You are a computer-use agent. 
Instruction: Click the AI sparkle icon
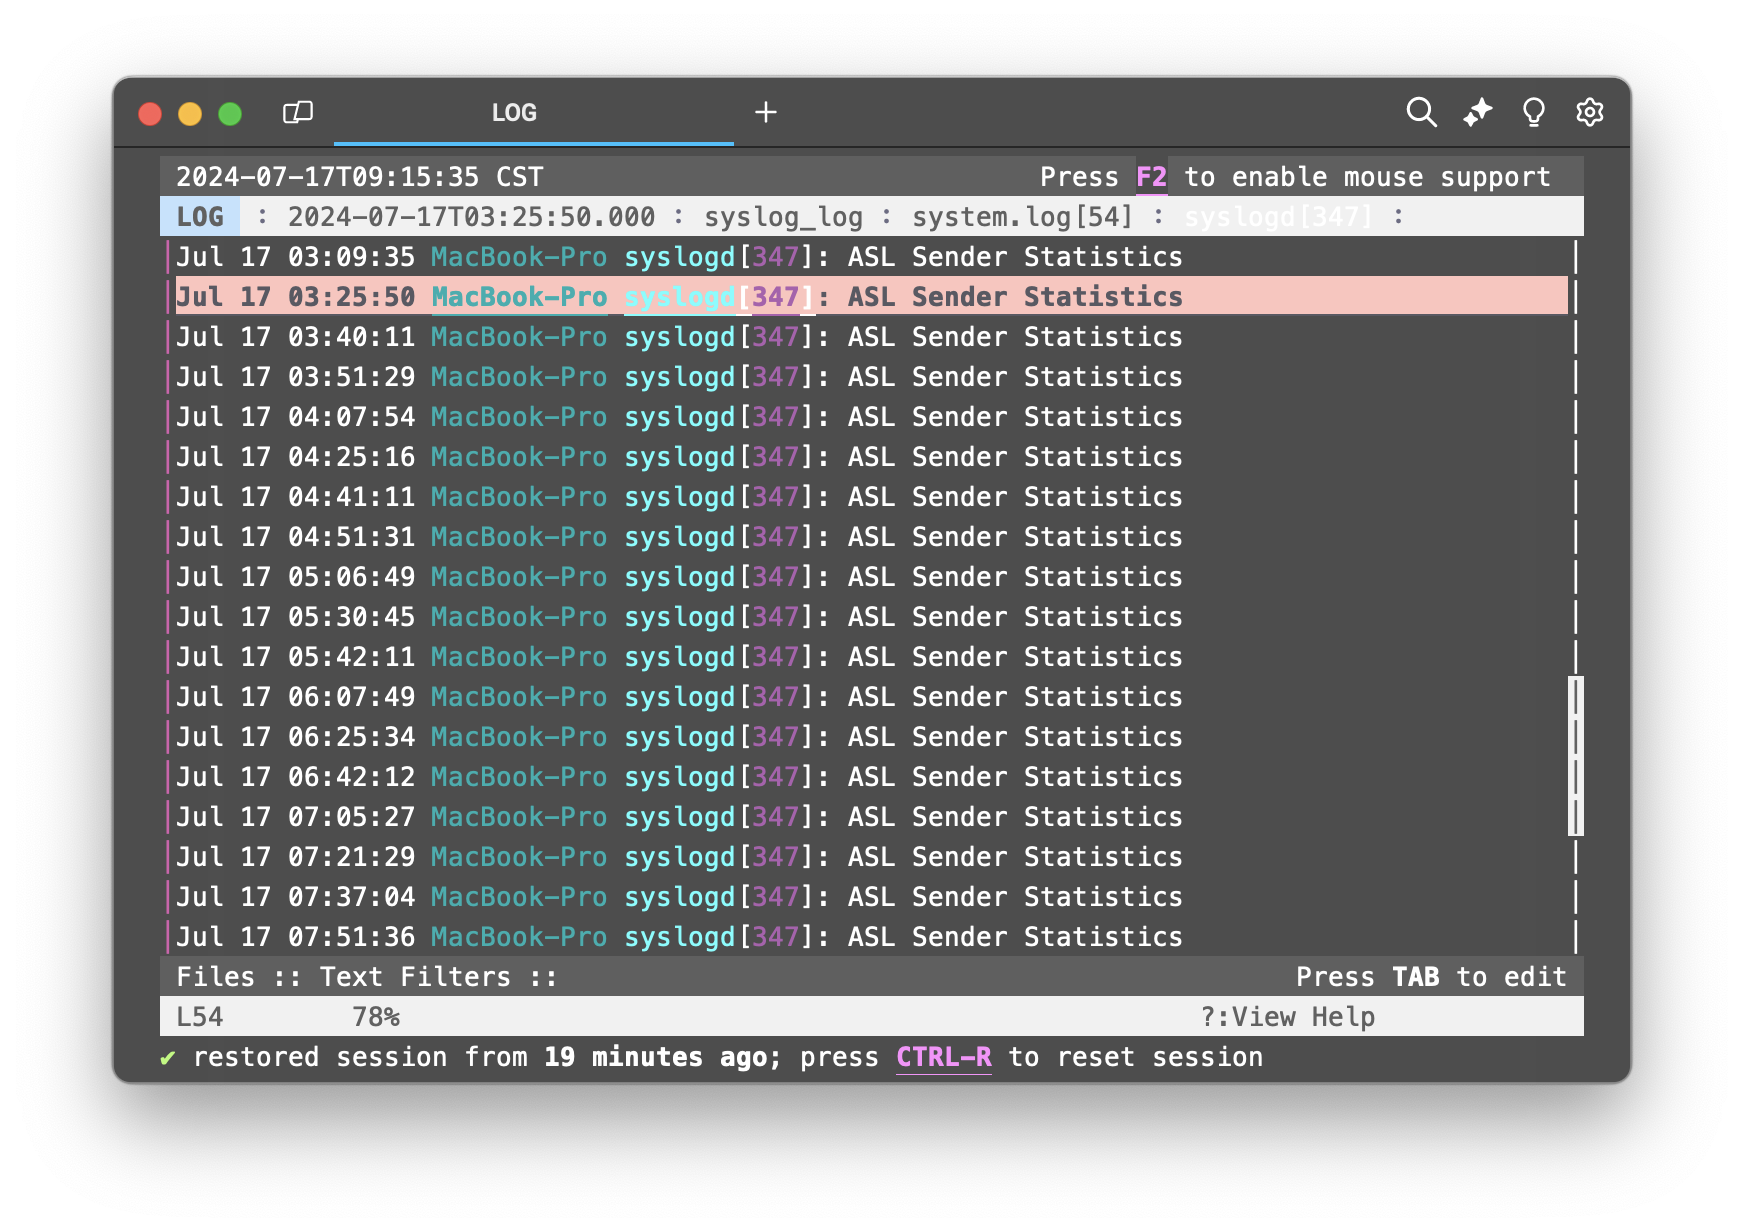point(1477,112)
